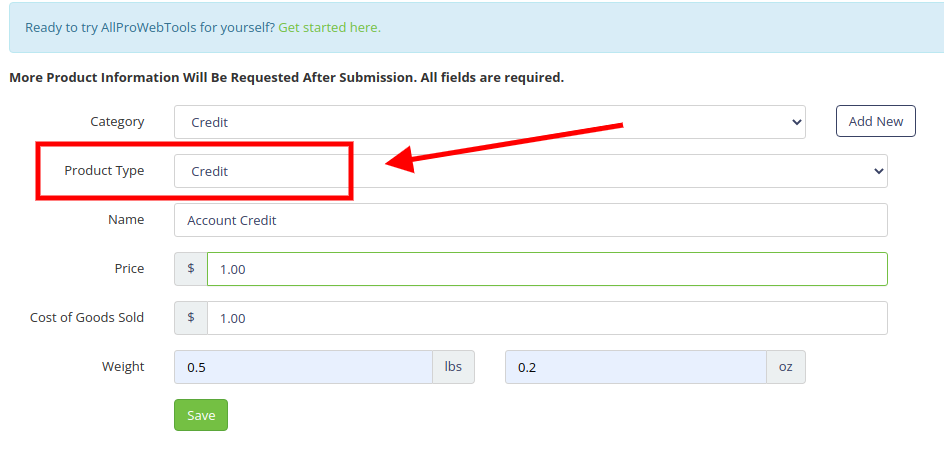Select the Cost of Goods Sold field
The width and height of the screenshot is (944, 454).
547,318
